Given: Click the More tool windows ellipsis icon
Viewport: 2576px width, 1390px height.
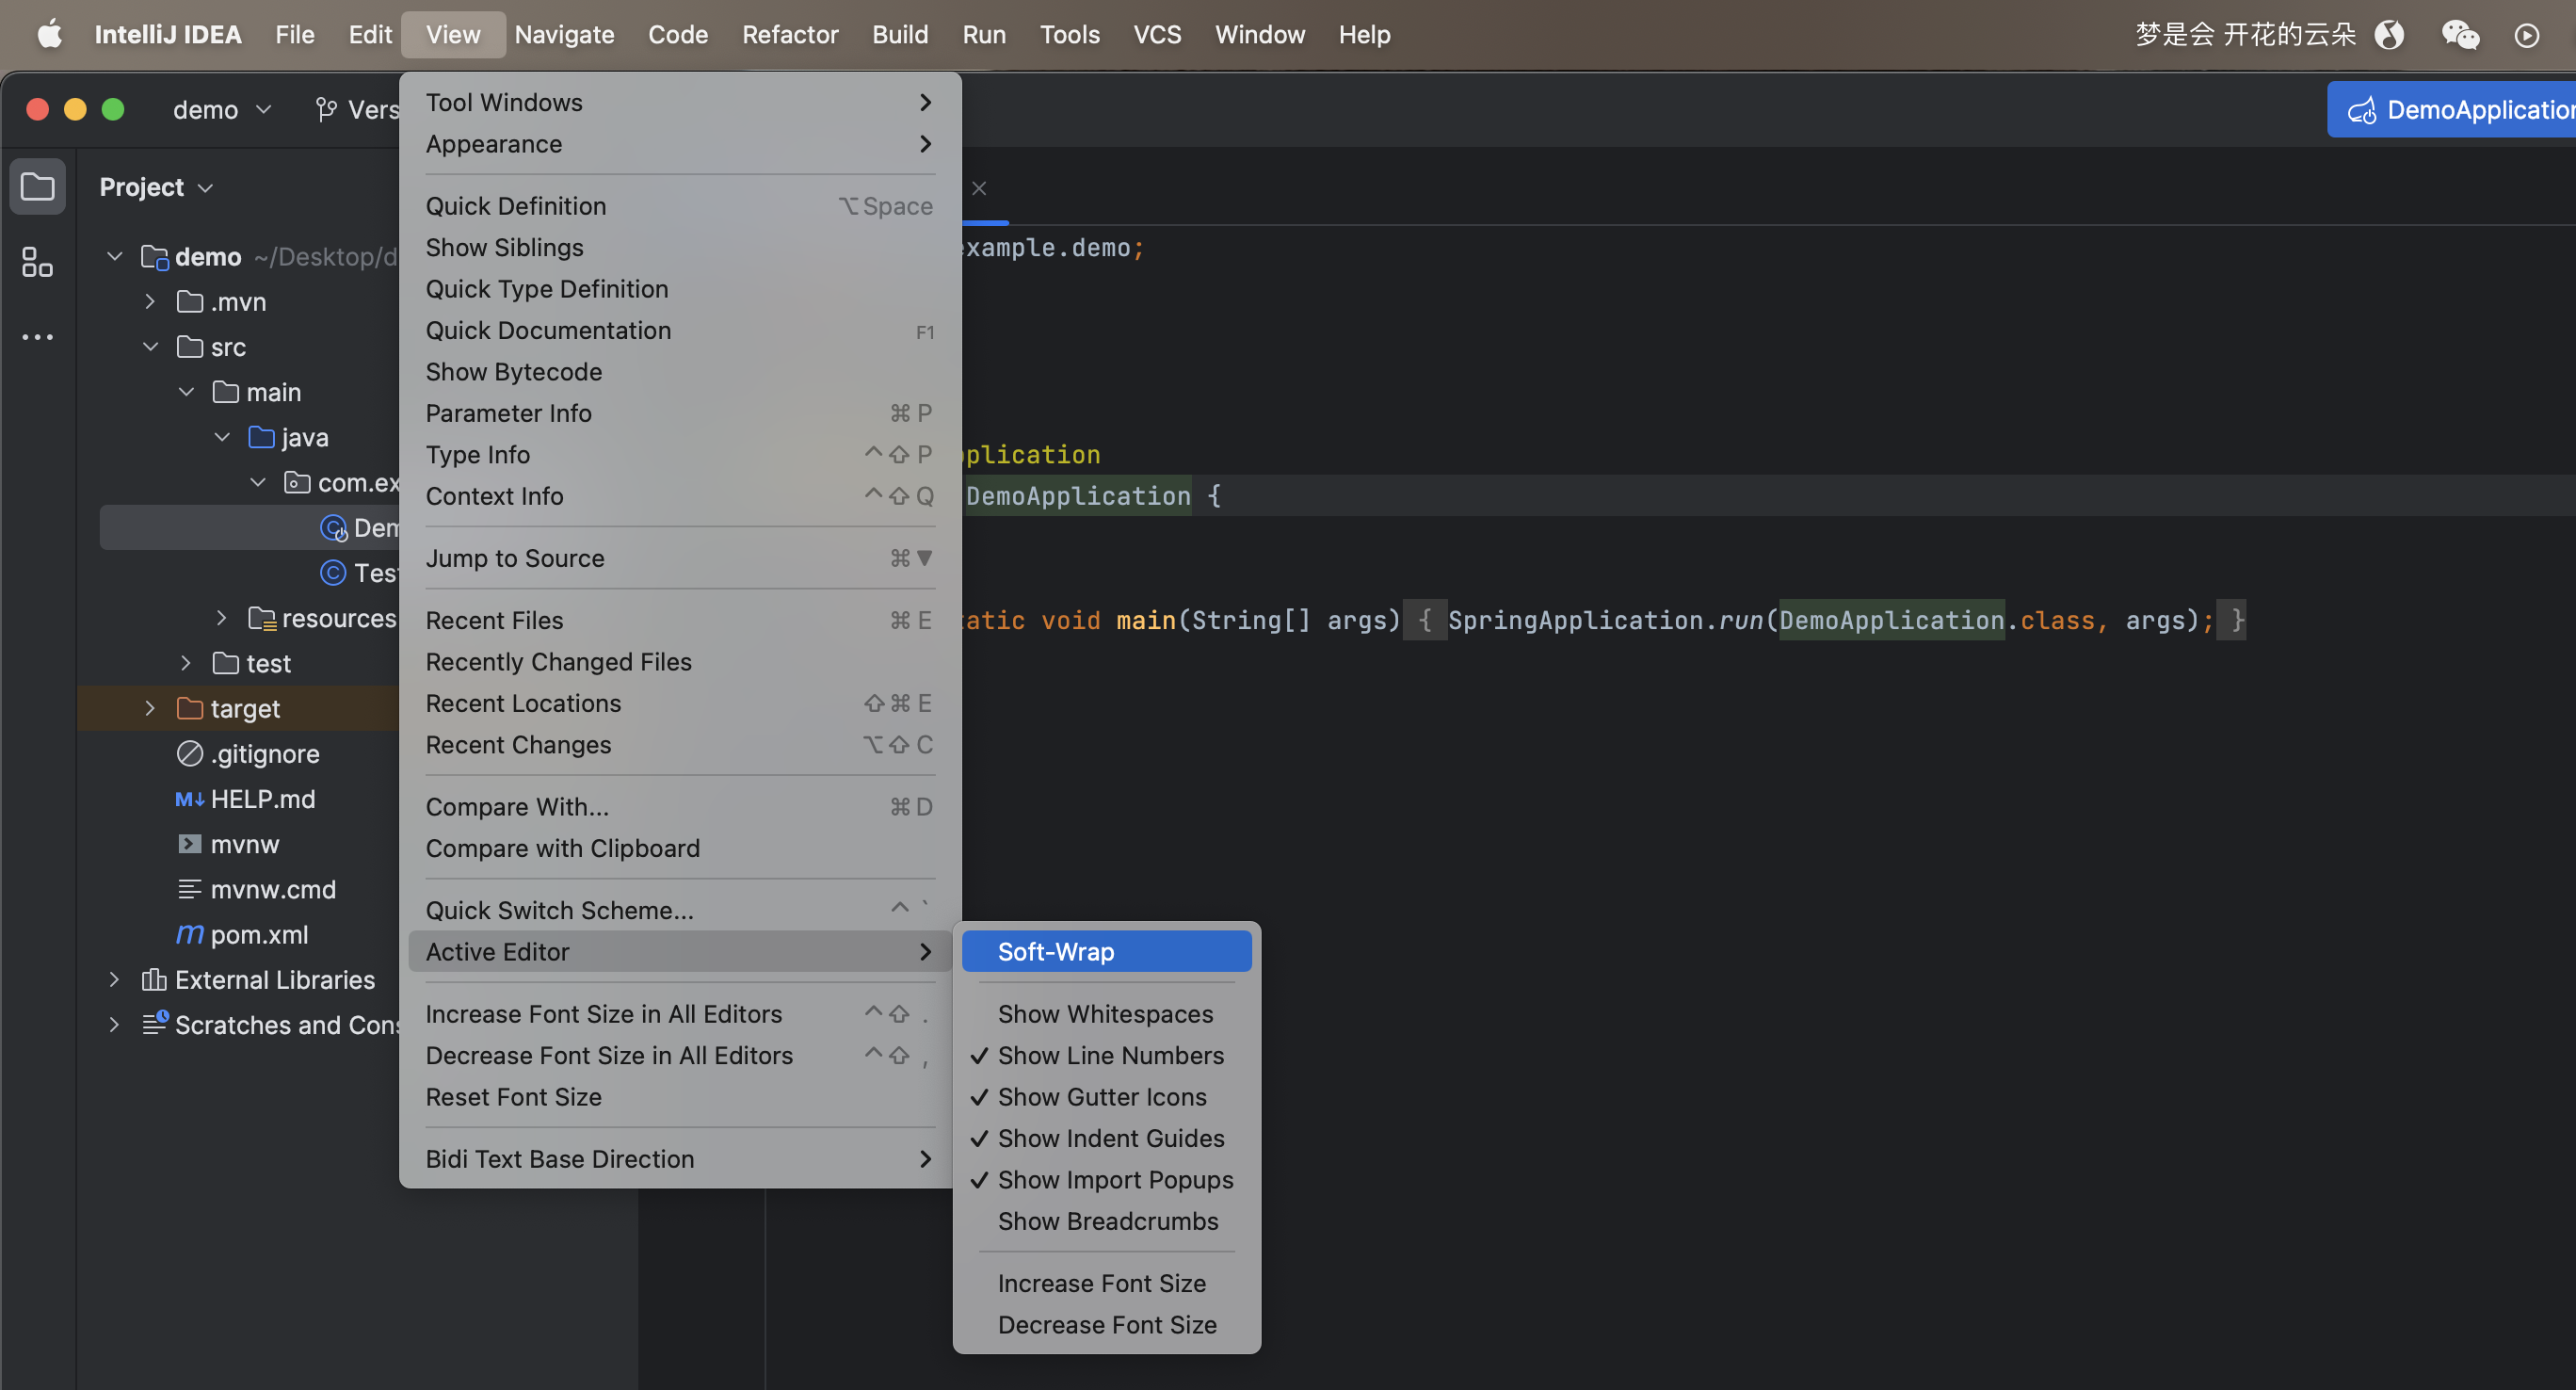Looking at the screenshot, I should pyautogui.click(x=37, y=337).
